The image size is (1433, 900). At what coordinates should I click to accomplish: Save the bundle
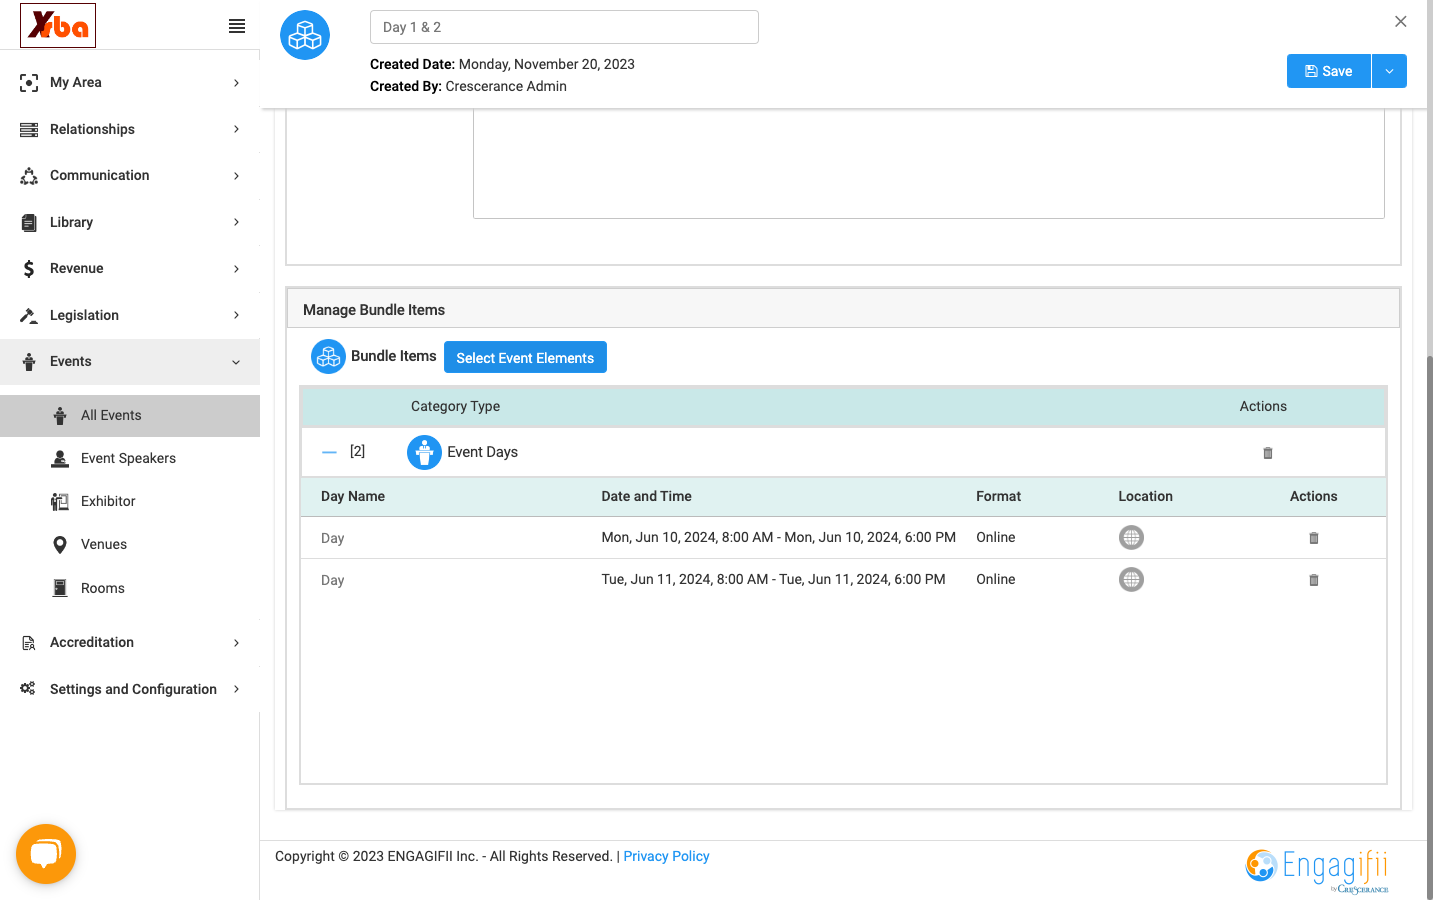coord(1329,71)
